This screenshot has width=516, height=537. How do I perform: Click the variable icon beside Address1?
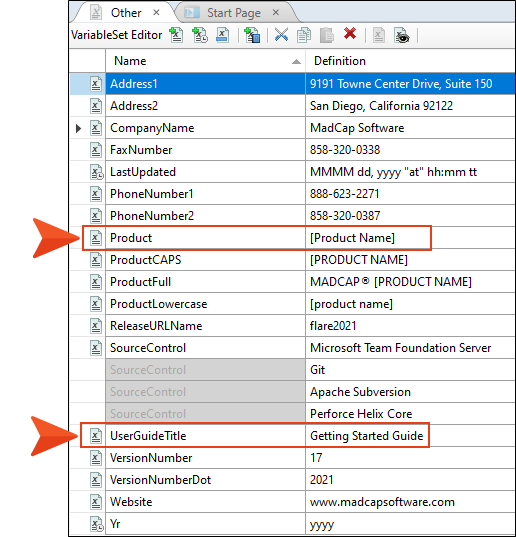click(x=96, y=84)
